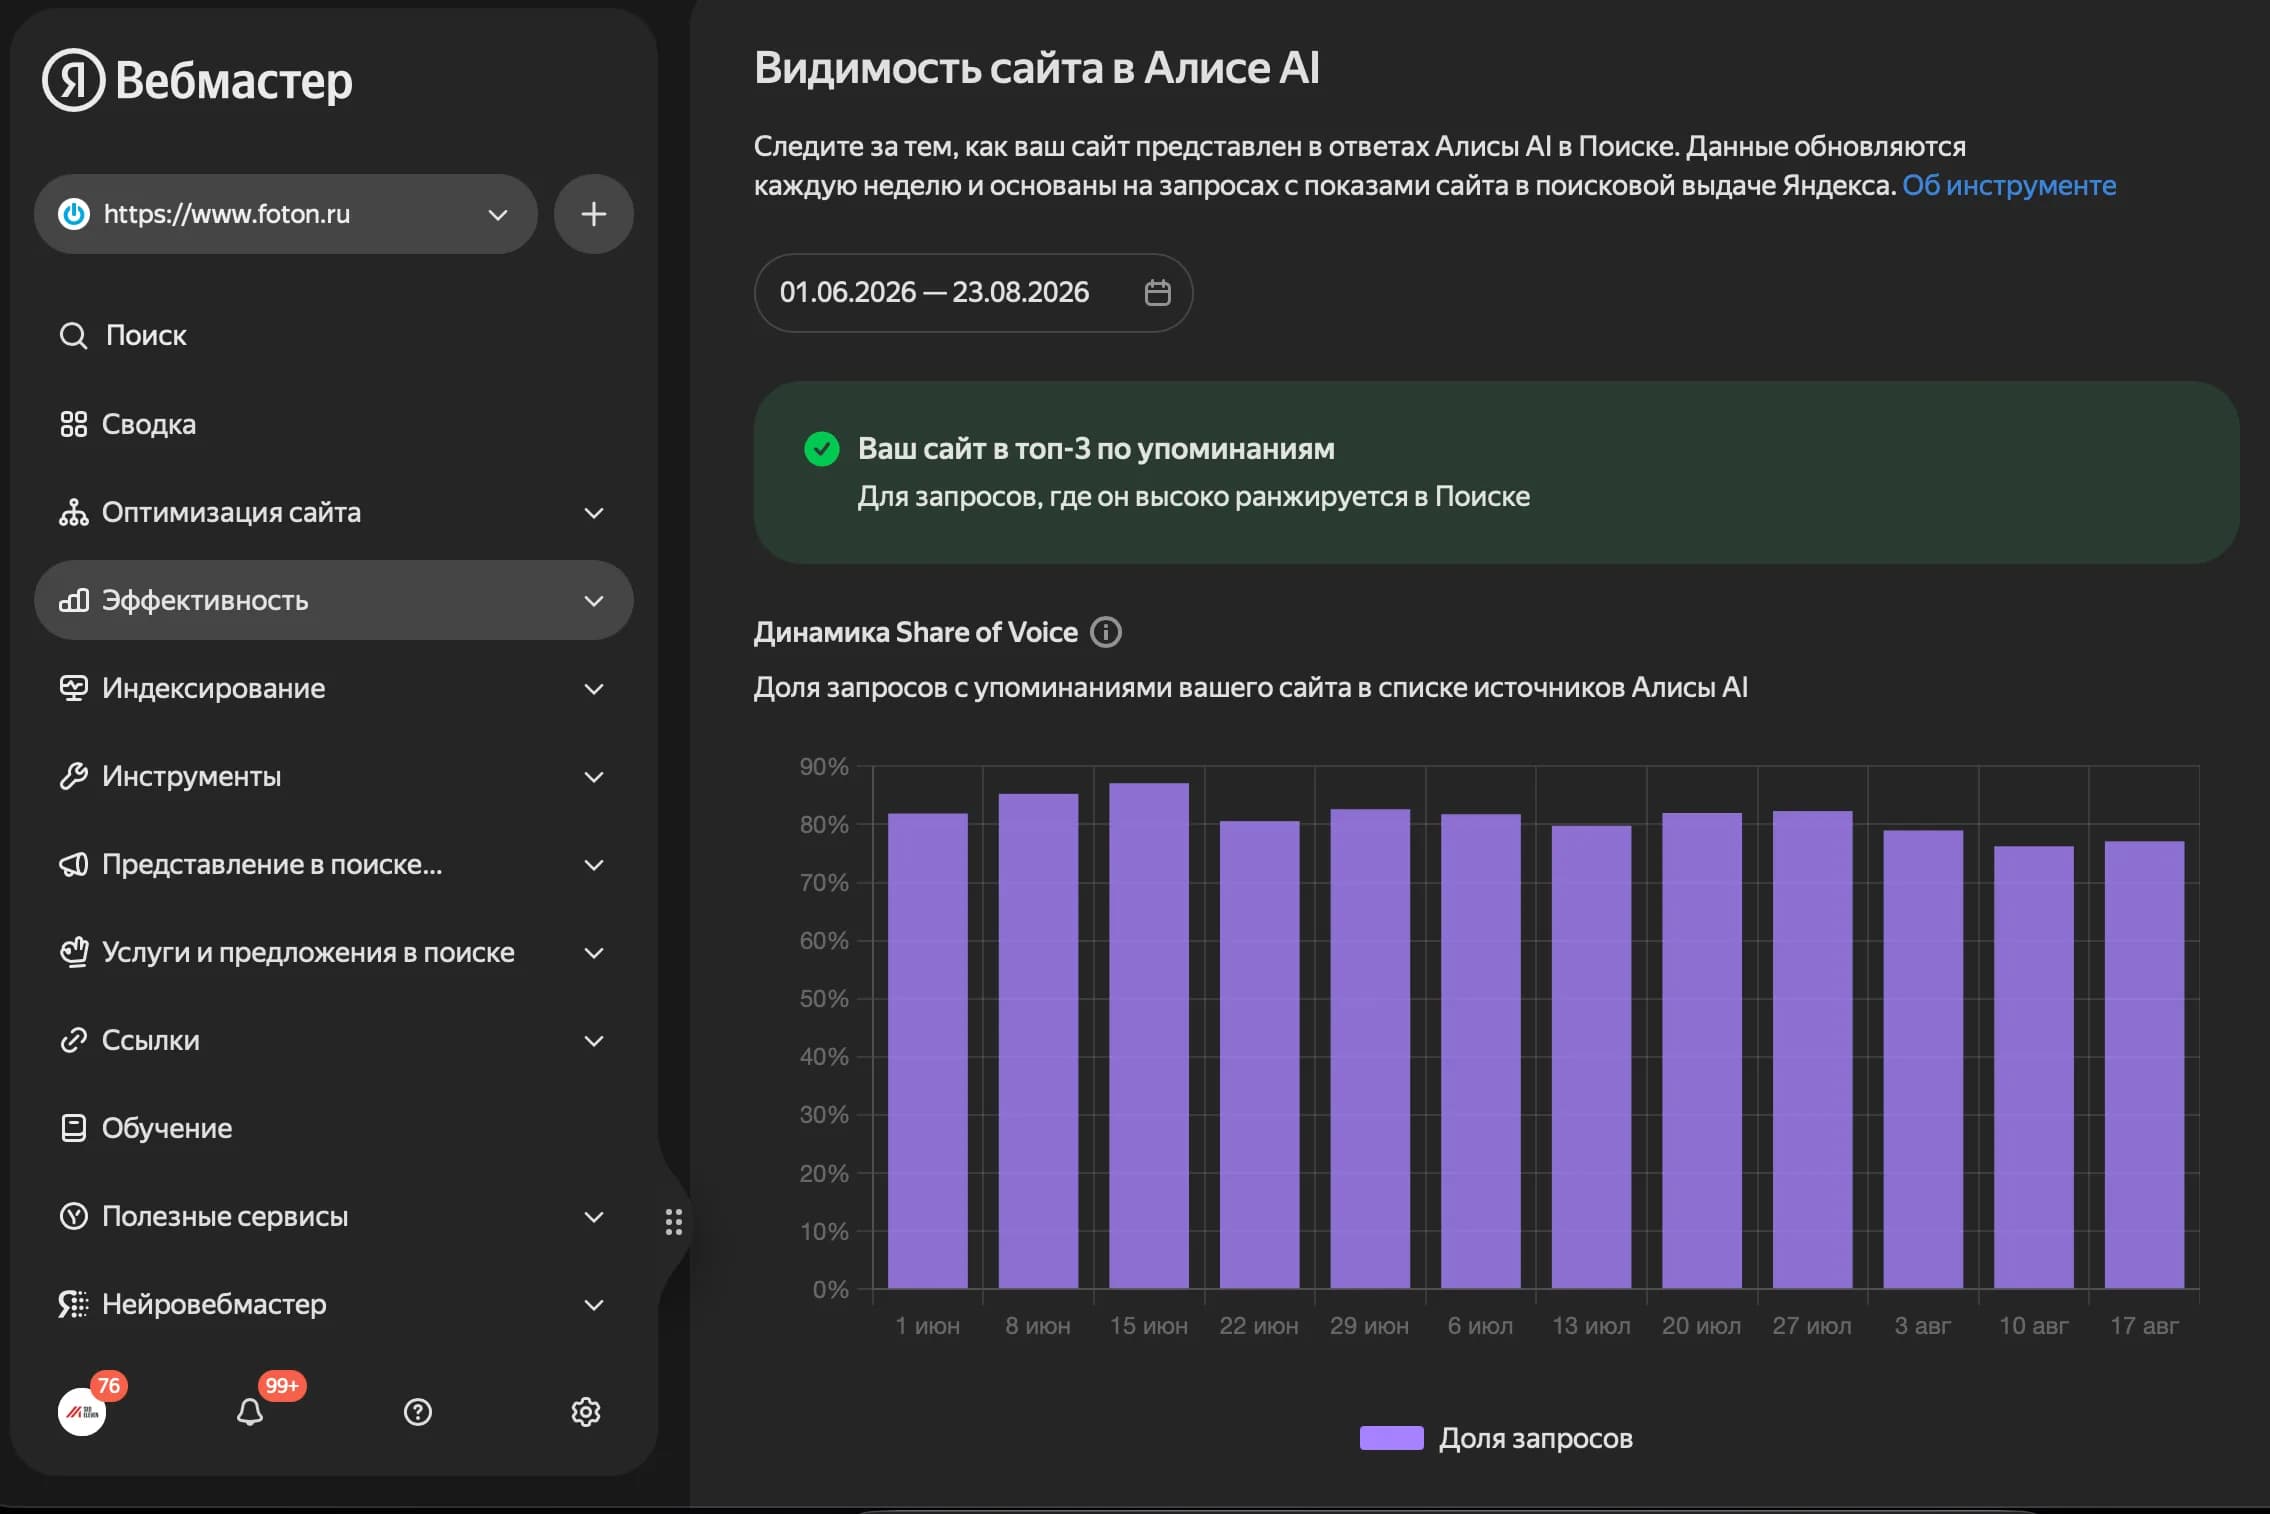Expand the Инструменты section chevron

coord(594,777)
